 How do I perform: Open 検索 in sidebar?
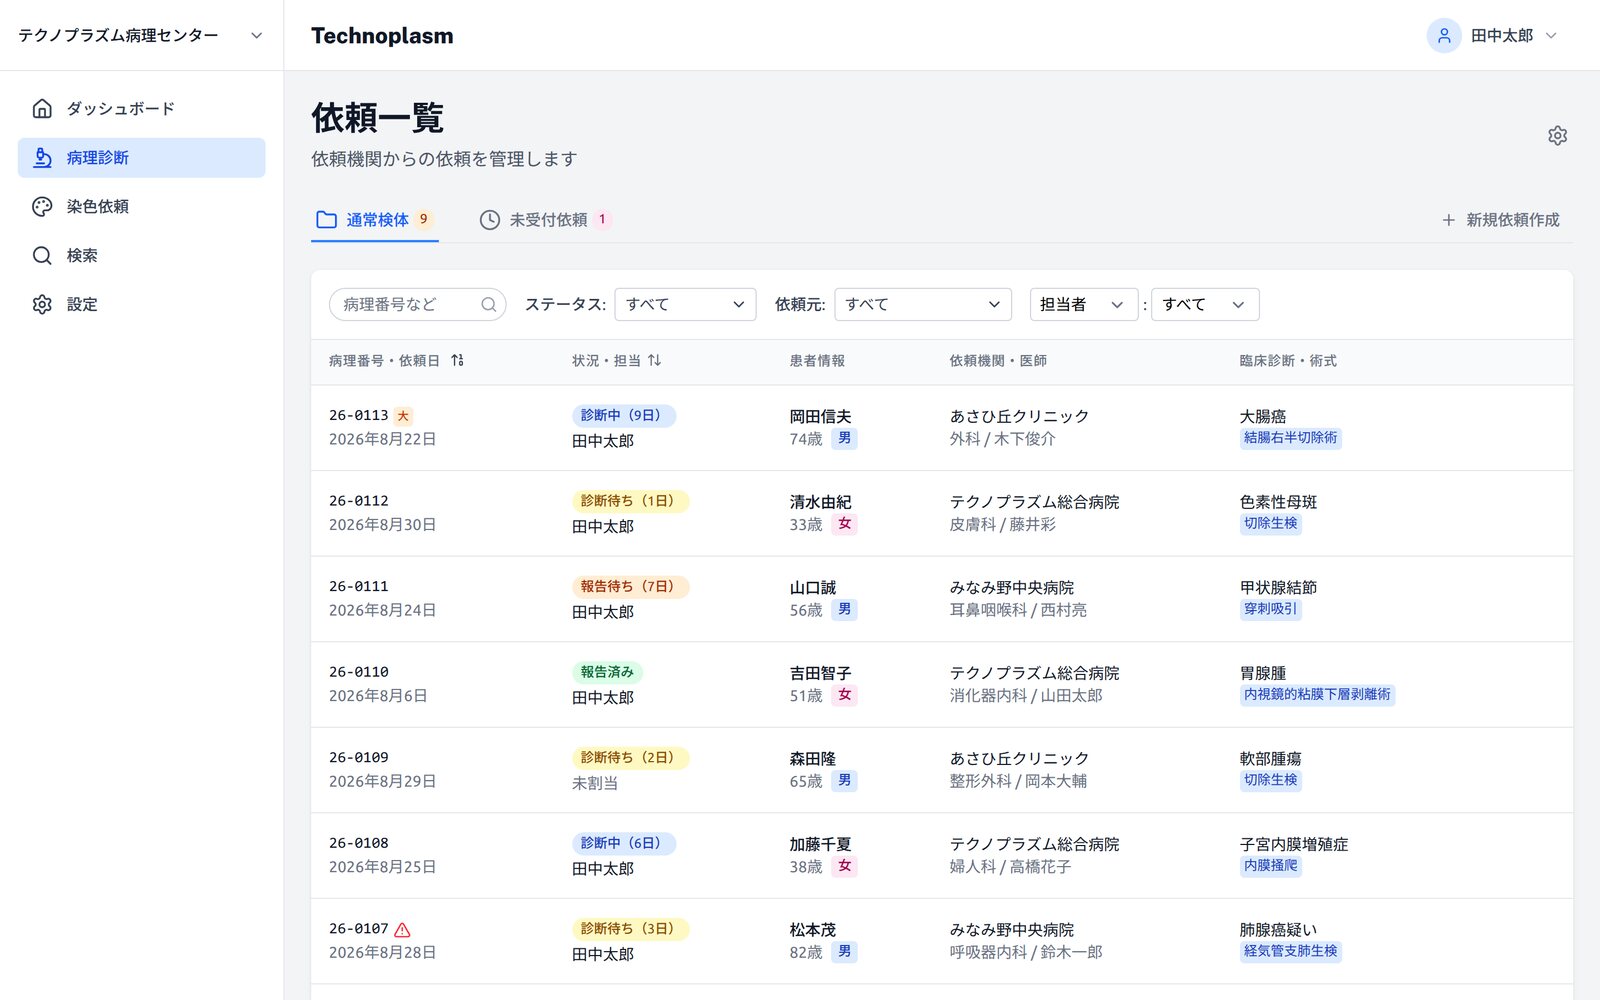pyautogui.click(x=141, y=255)
